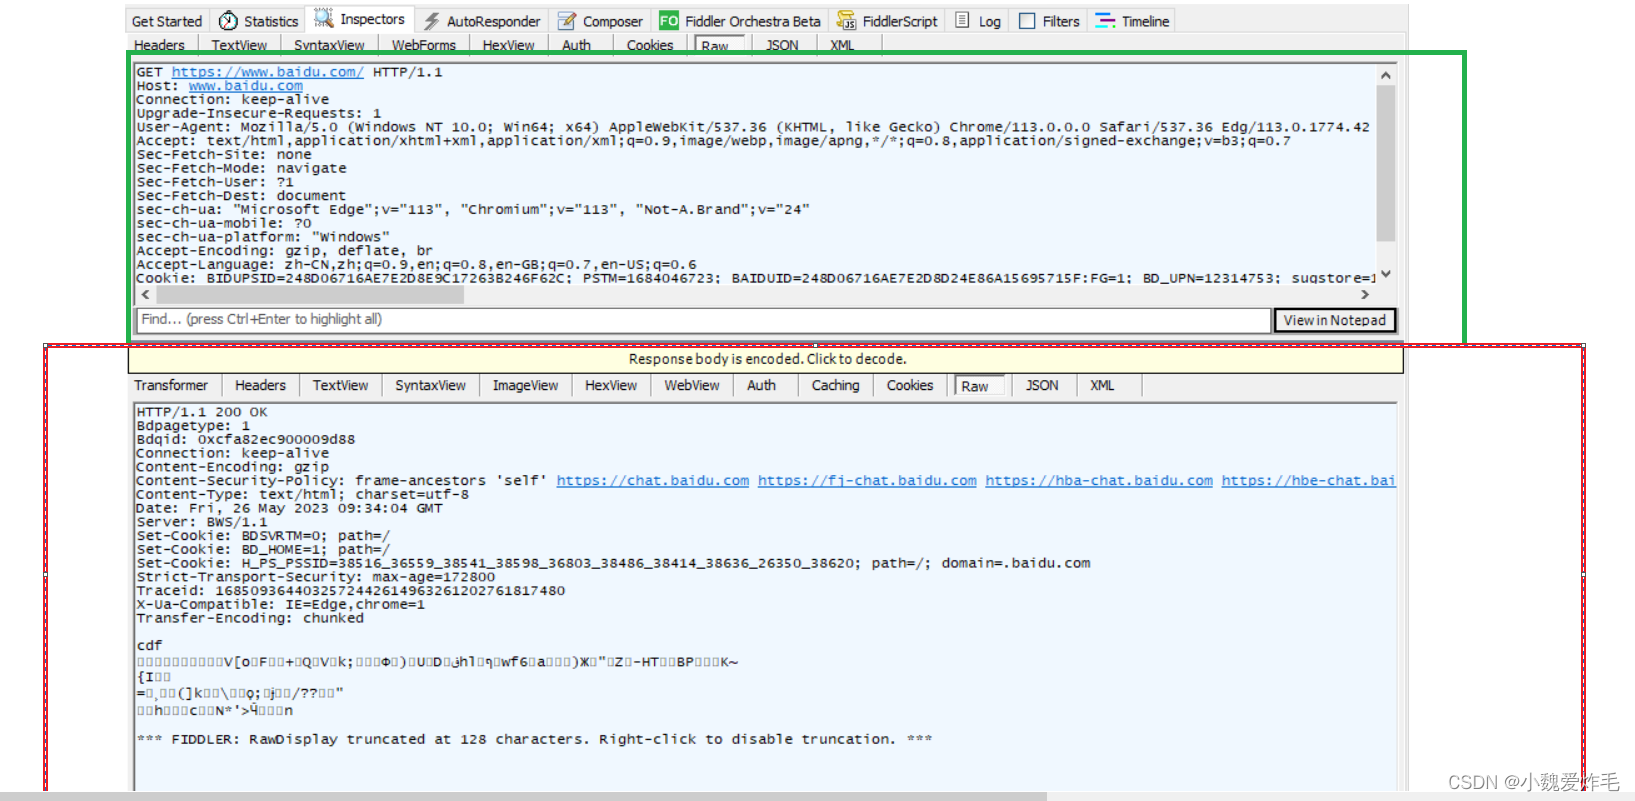Screen dimensions: 1635x801
Task: Click 'Content-Encoding: gzip' response header
Action: pos(233,467)
